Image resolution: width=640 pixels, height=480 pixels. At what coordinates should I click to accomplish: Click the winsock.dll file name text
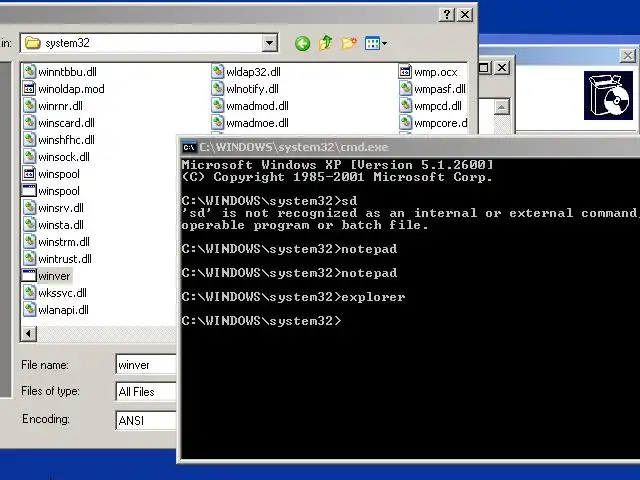pos(64,157)
